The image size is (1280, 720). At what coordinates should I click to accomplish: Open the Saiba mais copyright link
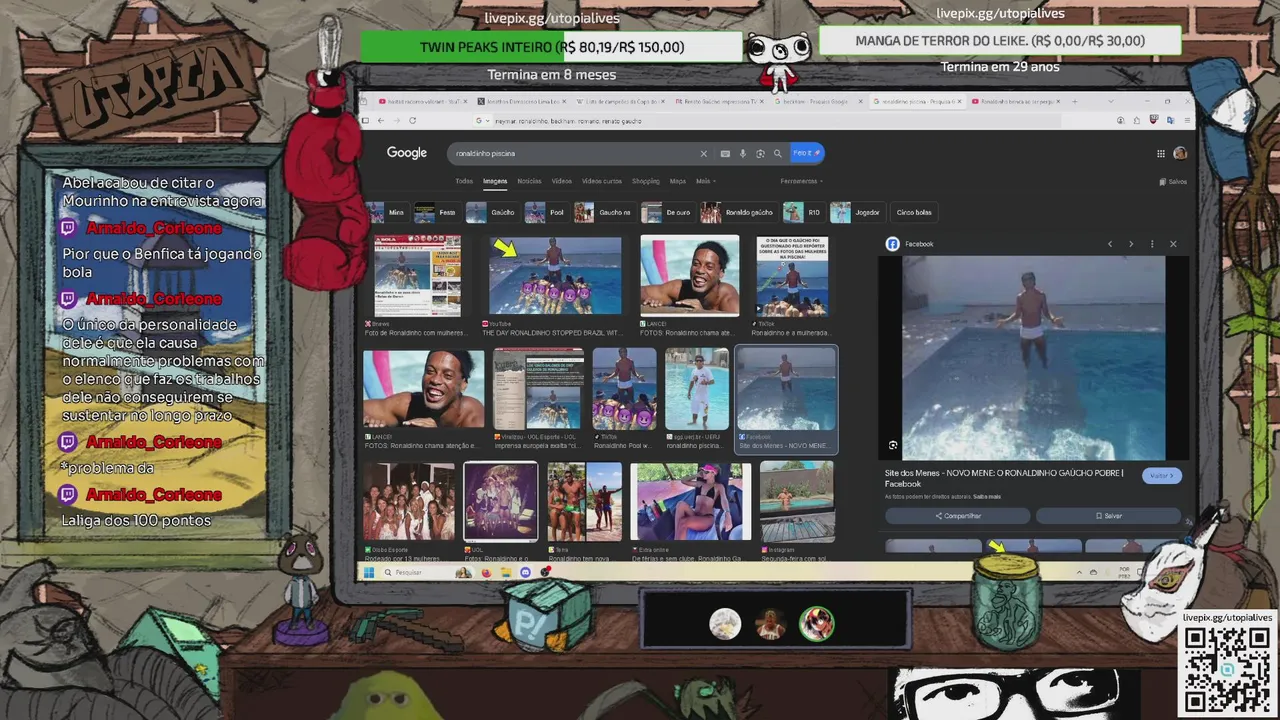point(987,496)
